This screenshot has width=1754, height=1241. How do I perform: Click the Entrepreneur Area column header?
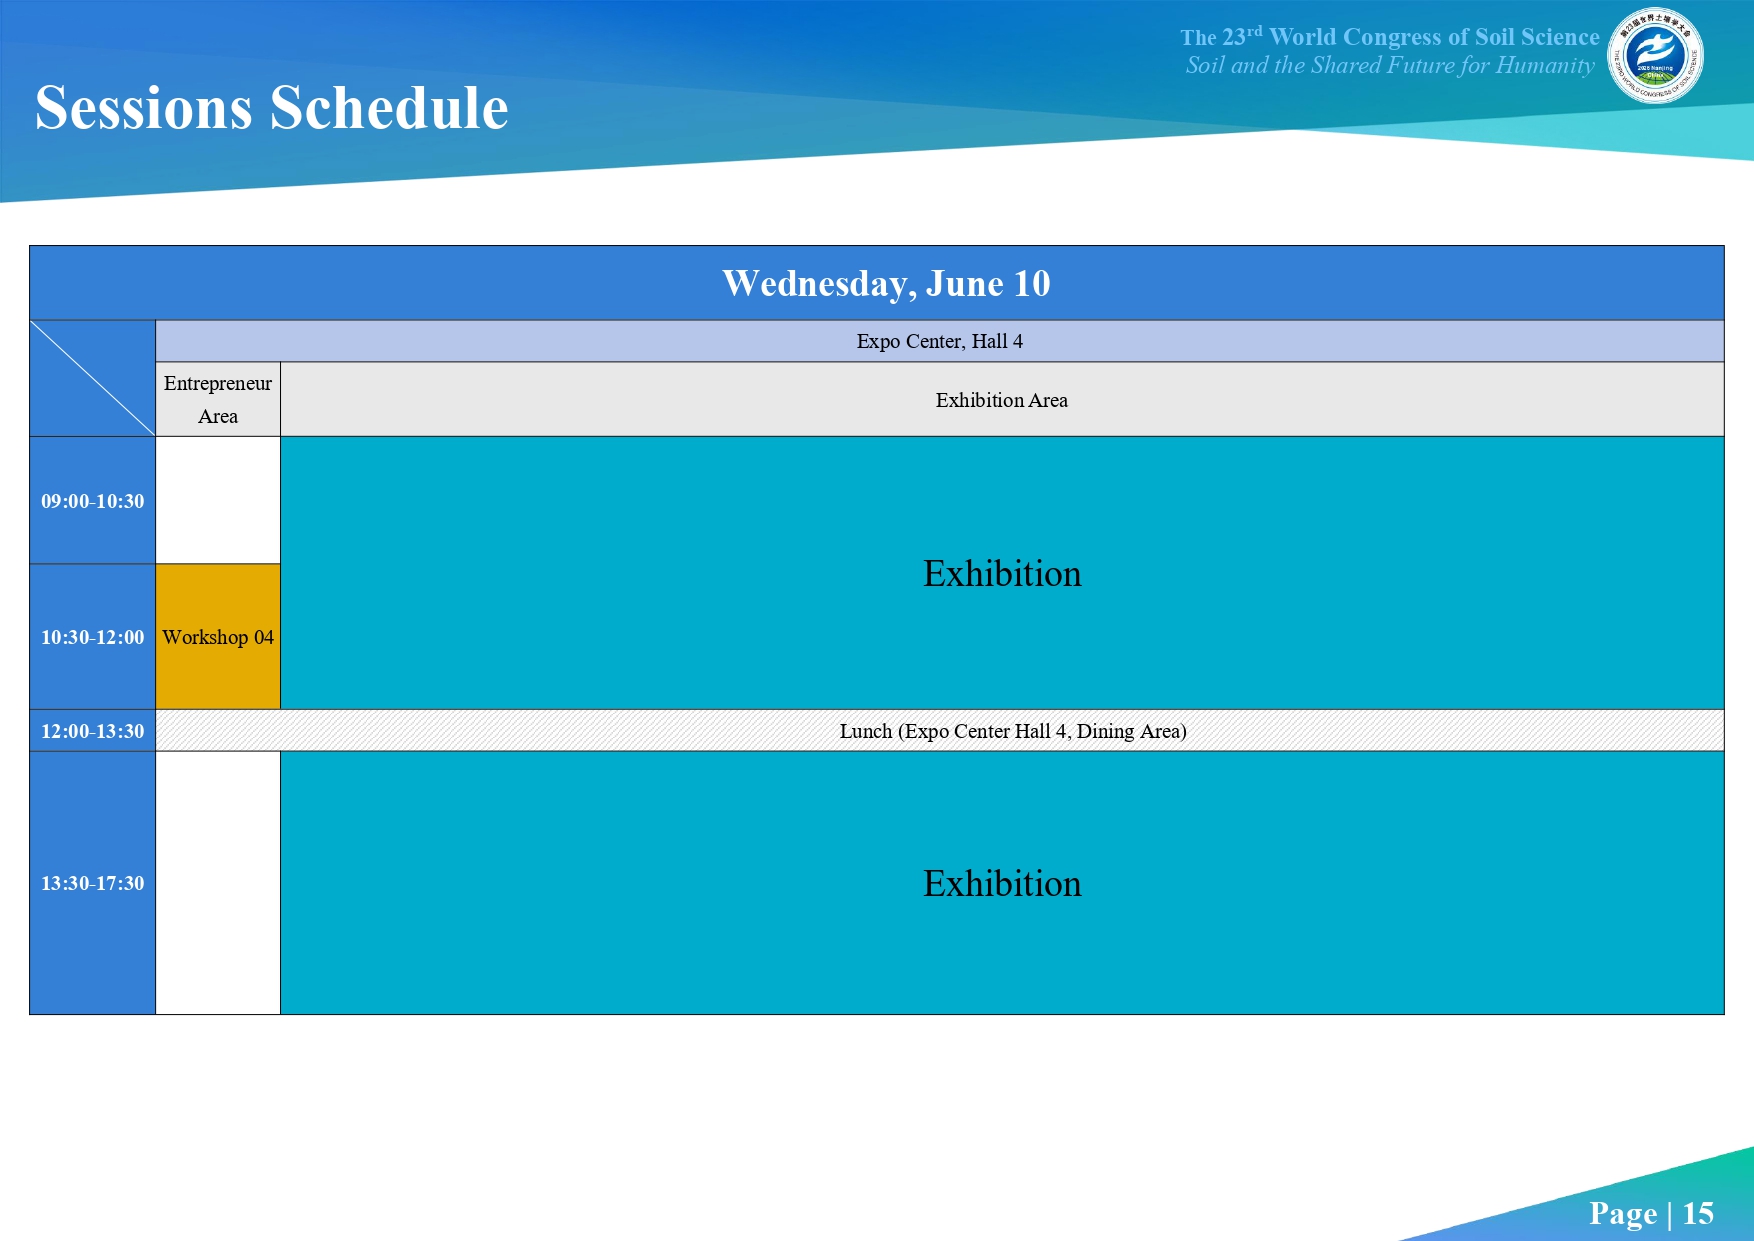(x=218, y=399)
